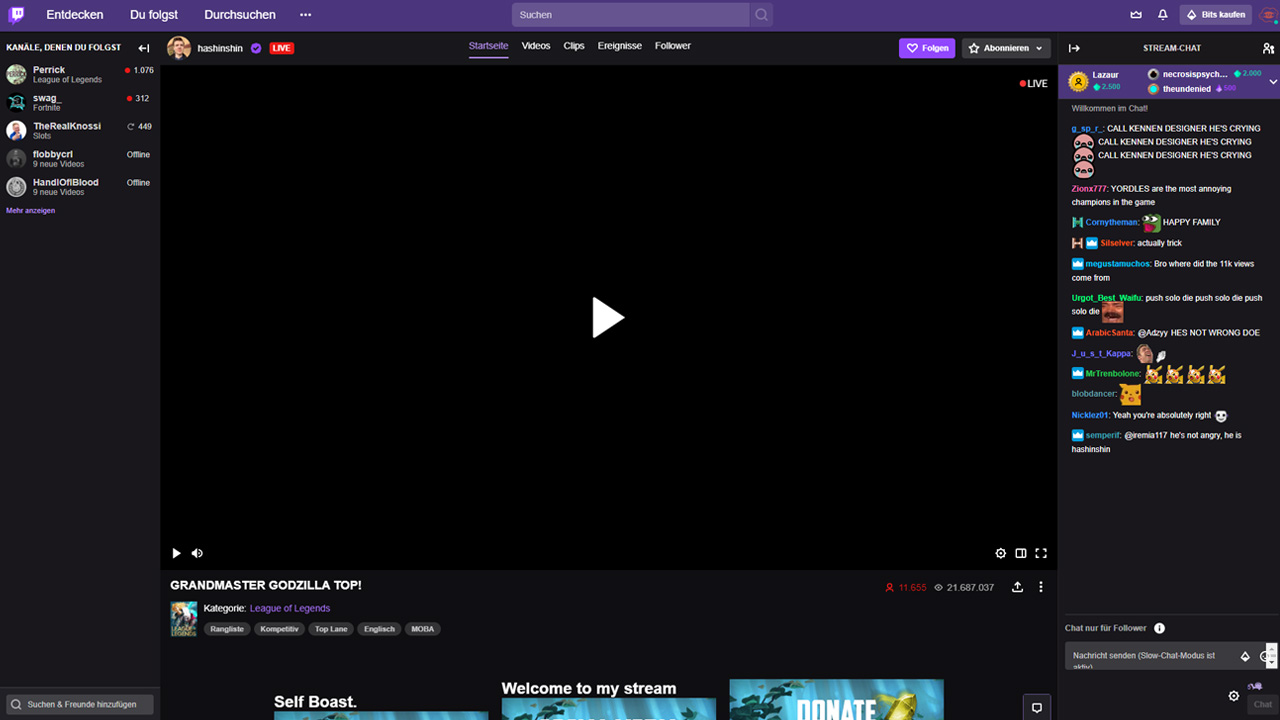The height and width of the screenshot is (720, 1280).
Task: Expand the gifted subs leaderboard chevron
Action: [x=1273, y=81]
